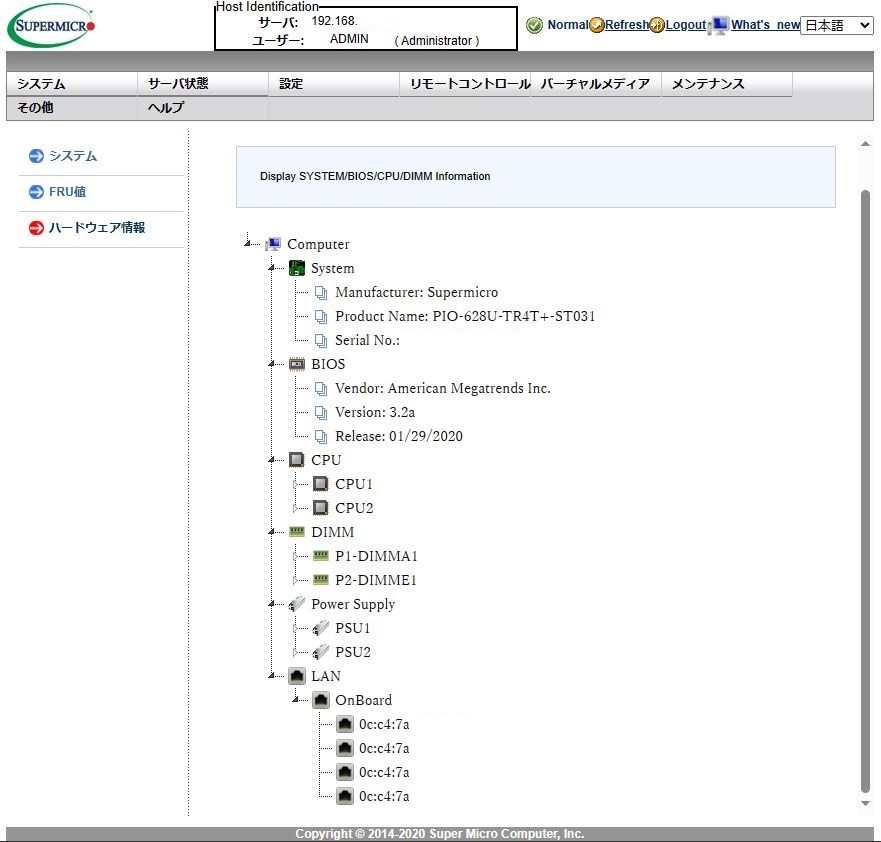This screenshot has height=842, width=881.
Task: Click the PSU1 power supply icon
Action: coord(321,628)
